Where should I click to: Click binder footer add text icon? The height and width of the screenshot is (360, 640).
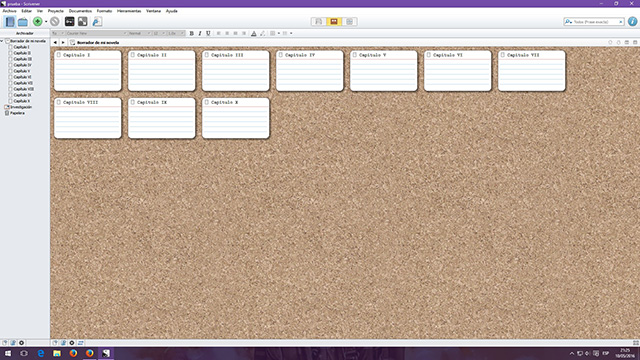coord(5,343)
